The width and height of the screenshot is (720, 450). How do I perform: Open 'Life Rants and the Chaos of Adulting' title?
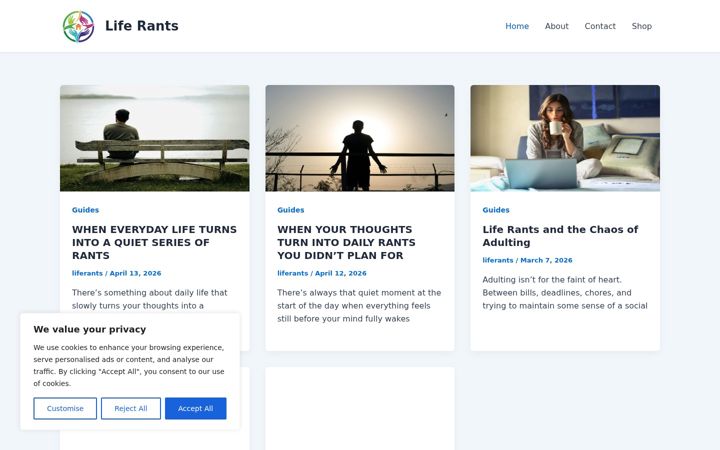tap(560, 236)
